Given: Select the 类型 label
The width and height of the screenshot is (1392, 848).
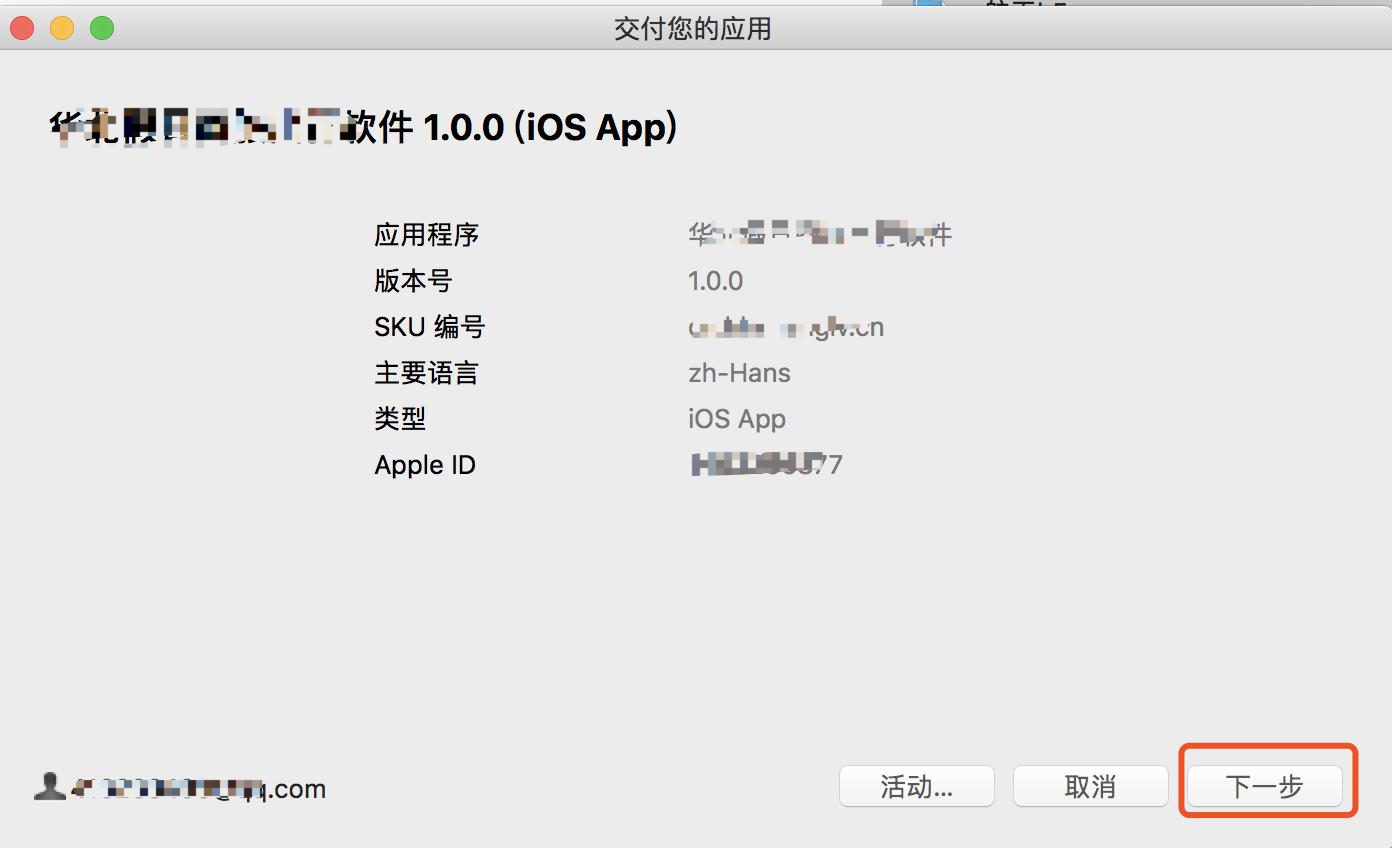Looking at the screenshot, I should [x=400, y=419].
